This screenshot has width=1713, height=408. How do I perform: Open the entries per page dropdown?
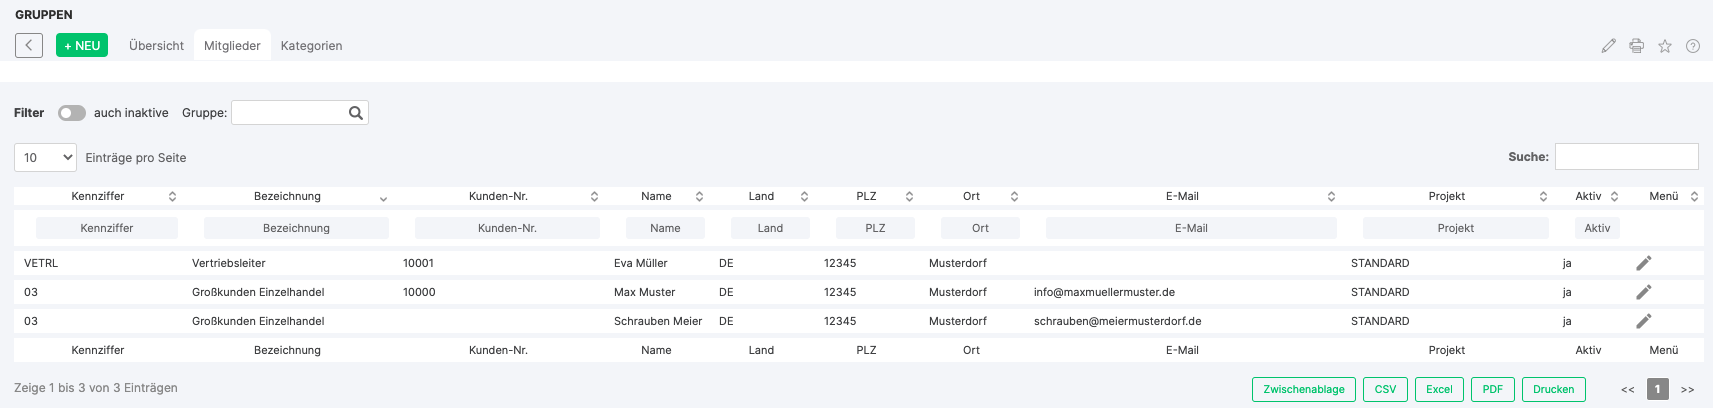pyautogui.click(x=46, y=158)
